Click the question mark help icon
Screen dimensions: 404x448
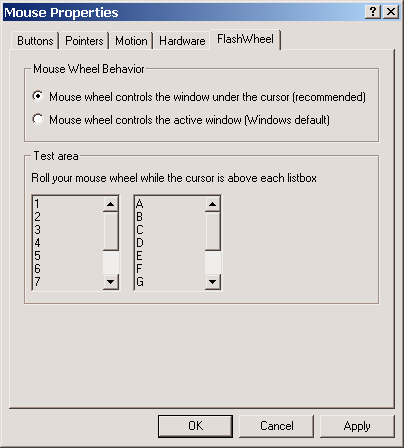tap(373, 12)
